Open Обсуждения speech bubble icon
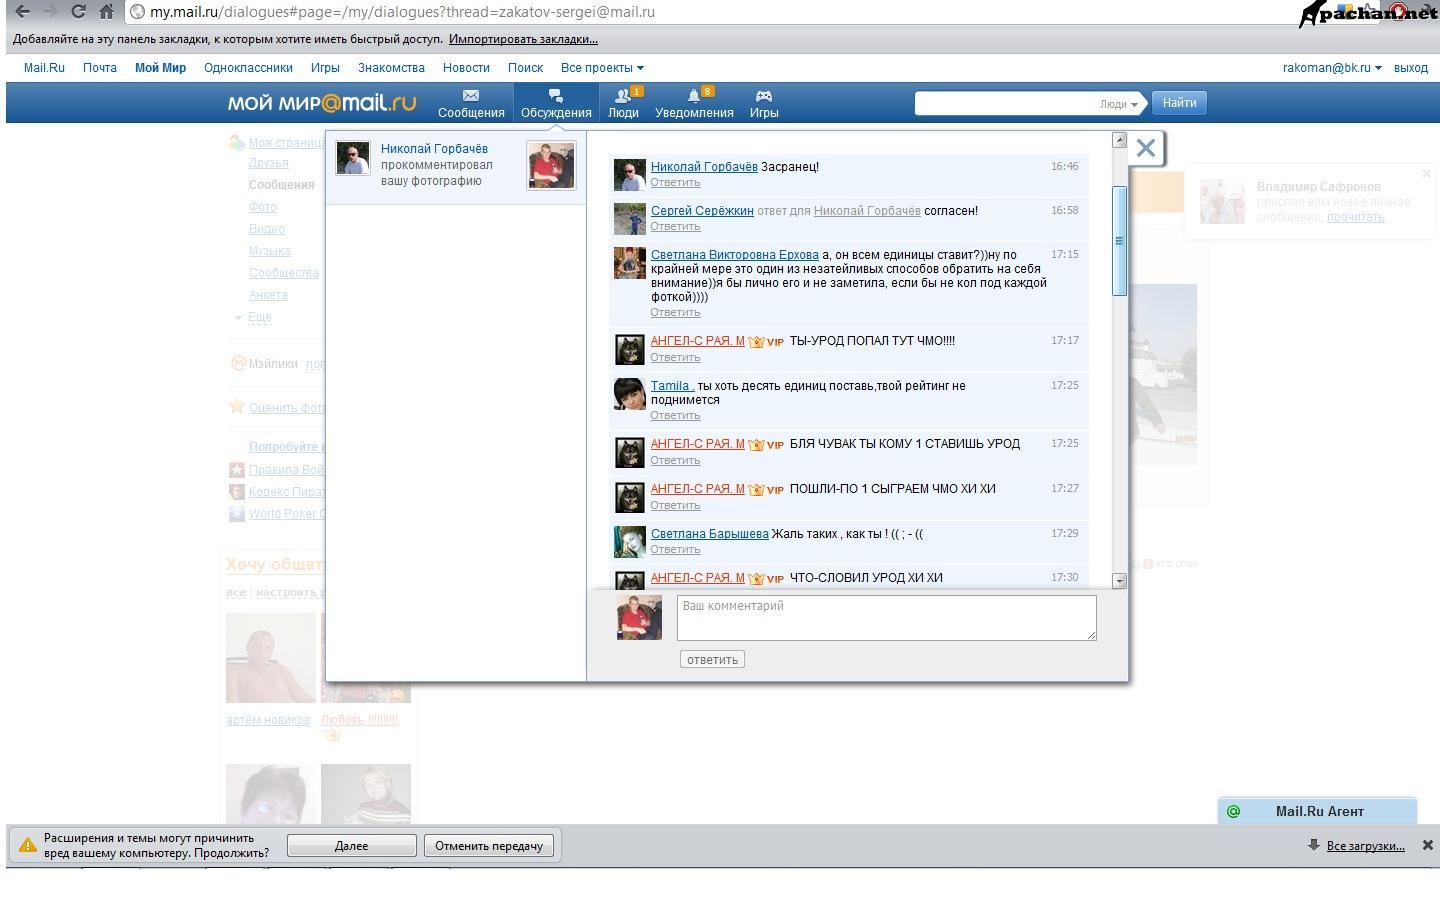 click(556, 96)
